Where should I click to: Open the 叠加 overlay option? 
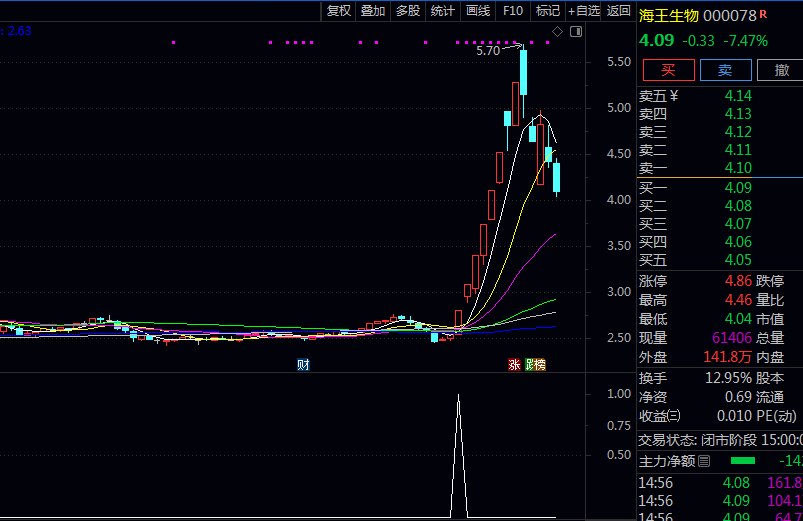tap(373, 11)
